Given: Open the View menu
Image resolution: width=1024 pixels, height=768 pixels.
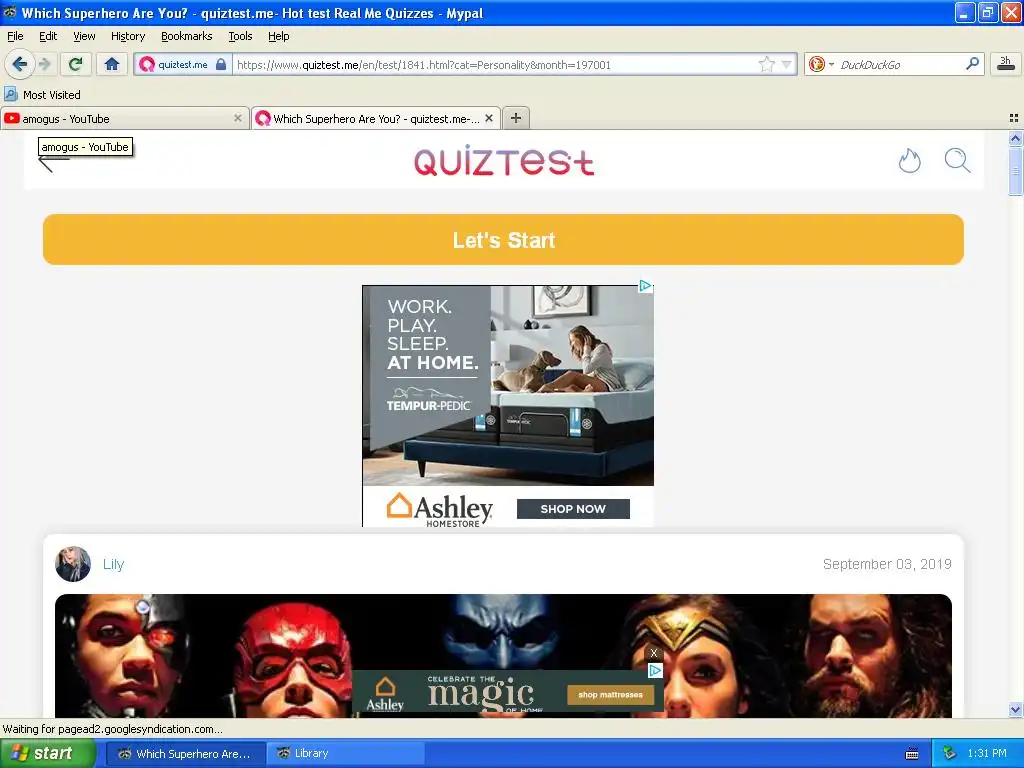Looking at the screenshot, I should click(x=84, y=36).
